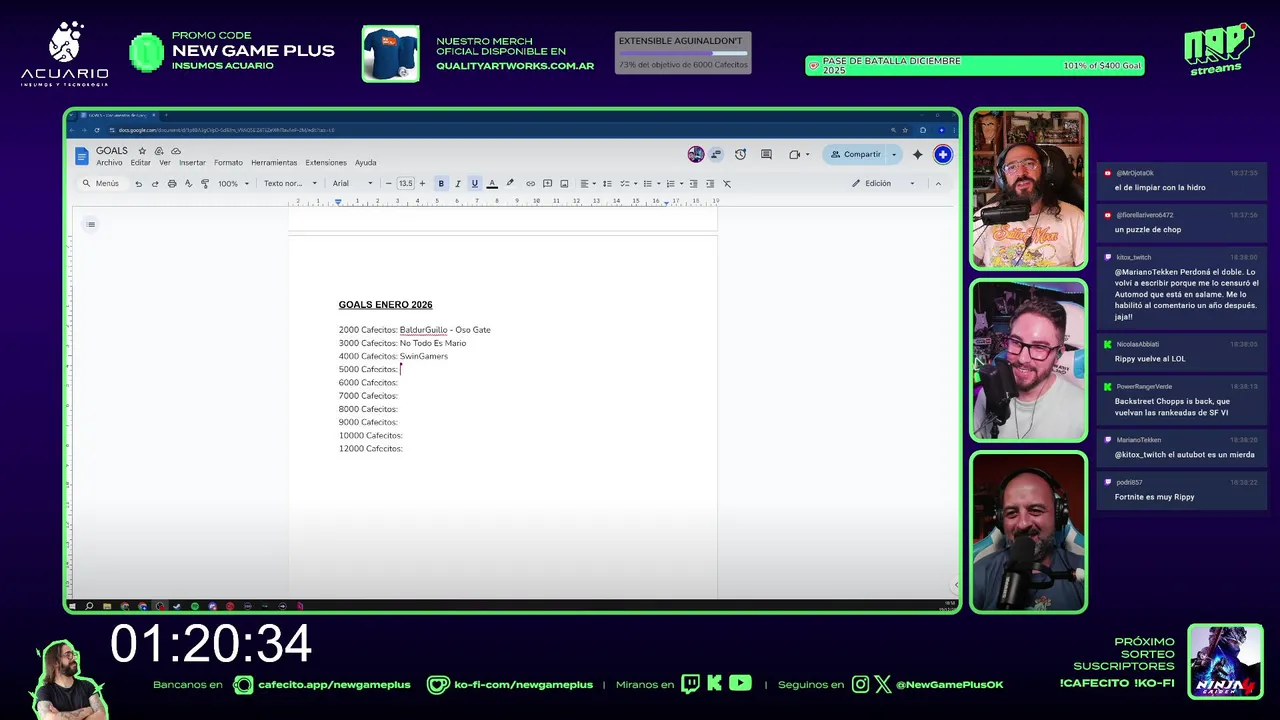Viewport: 1280px width, 720px height.
Task: Print the document
Action: click(172, 184)
